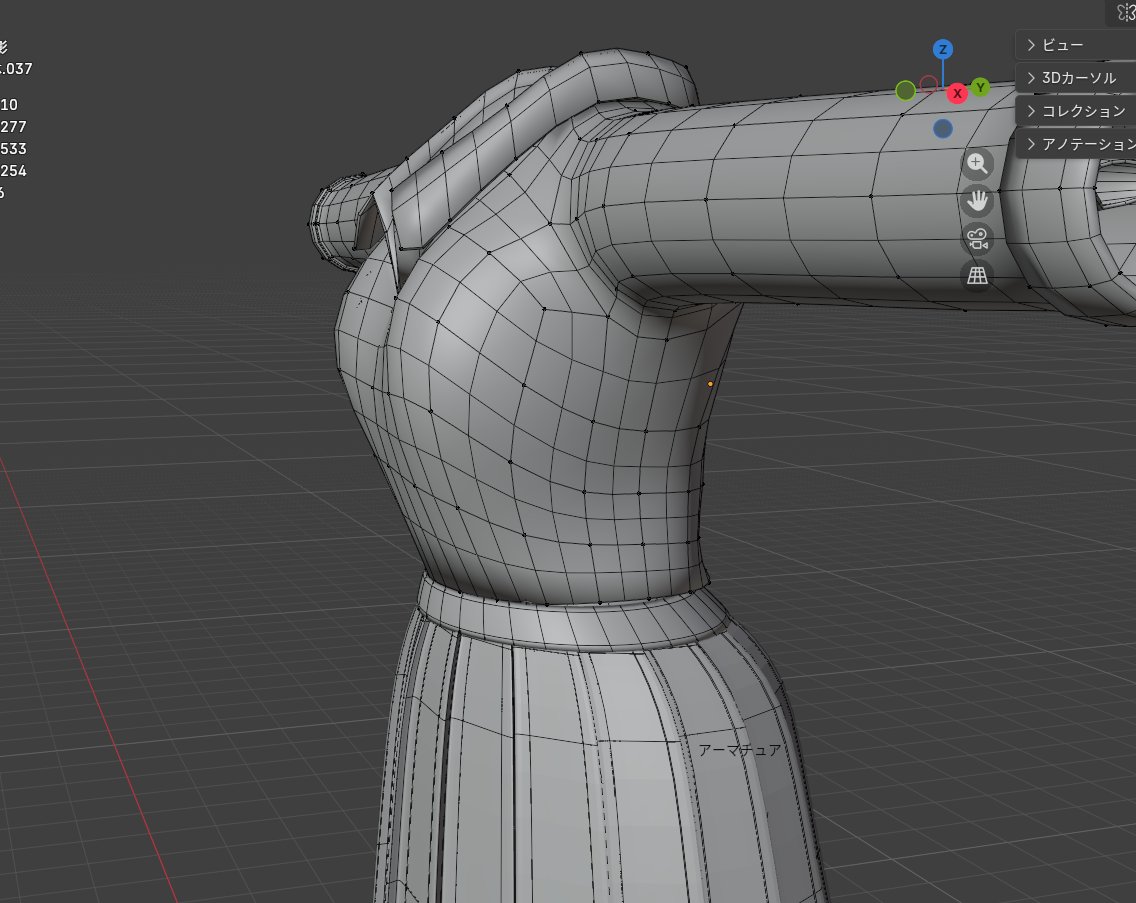Click the magnifier zoom view icon
This screenshot has height=903, width=1136.
click(x=977, y=164)
